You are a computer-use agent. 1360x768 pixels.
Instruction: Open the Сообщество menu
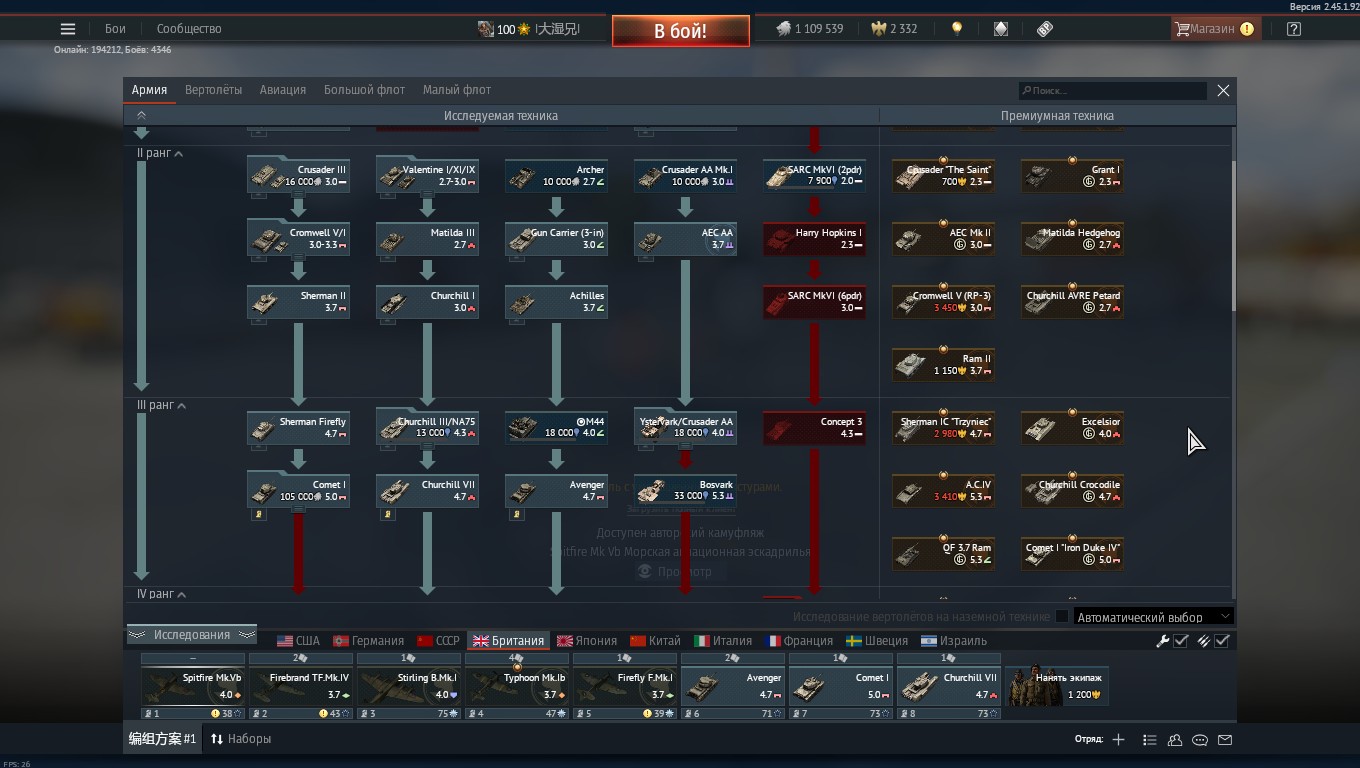click(x=189, y=29)
